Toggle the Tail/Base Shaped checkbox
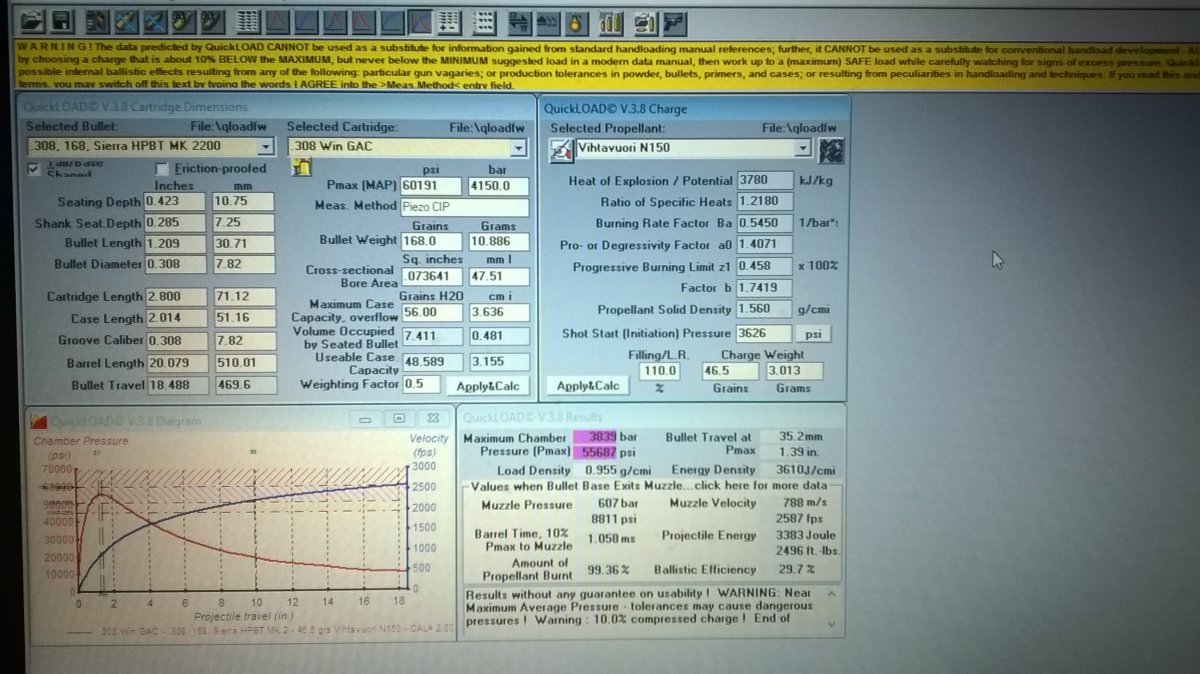 33,168
